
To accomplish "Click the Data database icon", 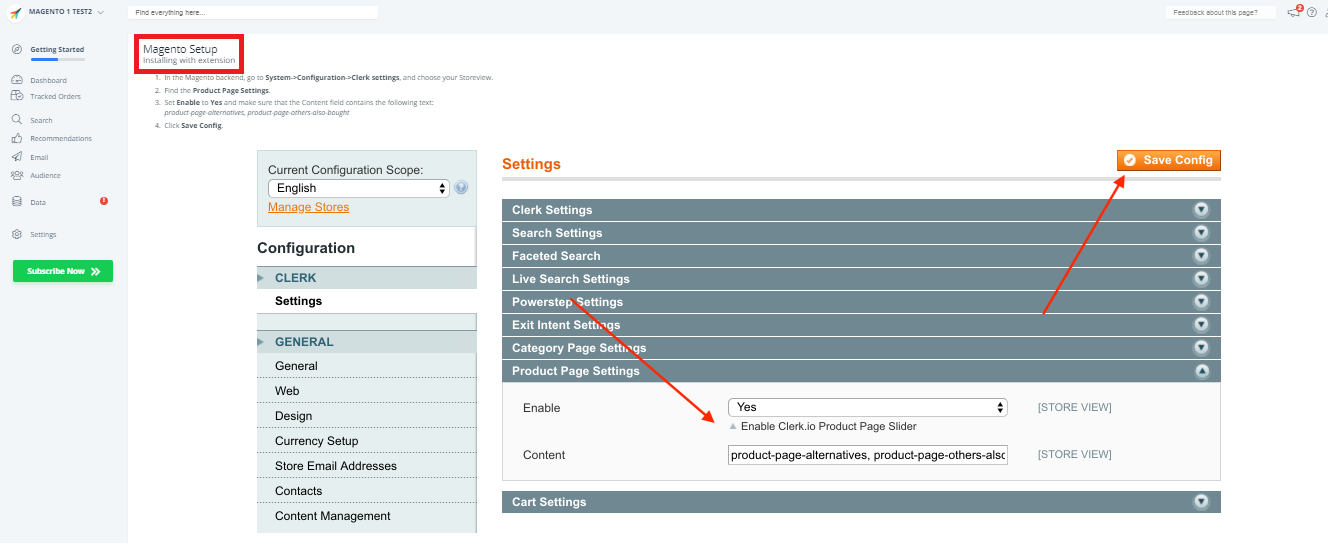I will coord(17,202).
